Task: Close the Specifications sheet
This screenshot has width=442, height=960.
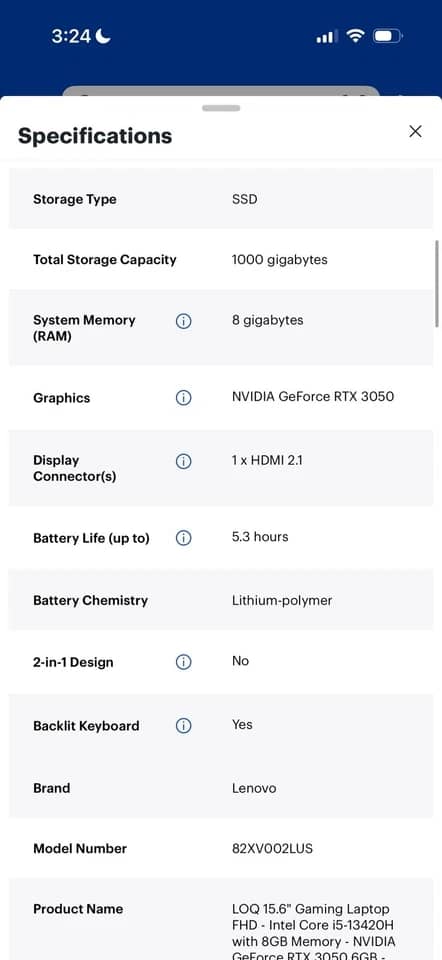Action: (x=415, y=131)
